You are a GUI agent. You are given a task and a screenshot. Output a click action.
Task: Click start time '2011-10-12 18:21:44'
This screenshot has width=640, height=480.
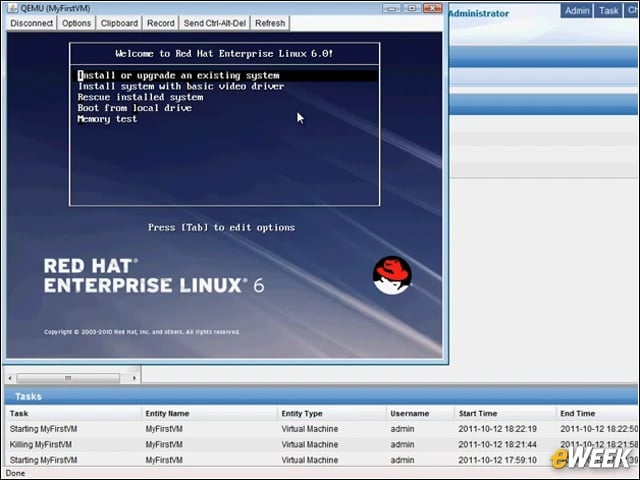point(498,444)
